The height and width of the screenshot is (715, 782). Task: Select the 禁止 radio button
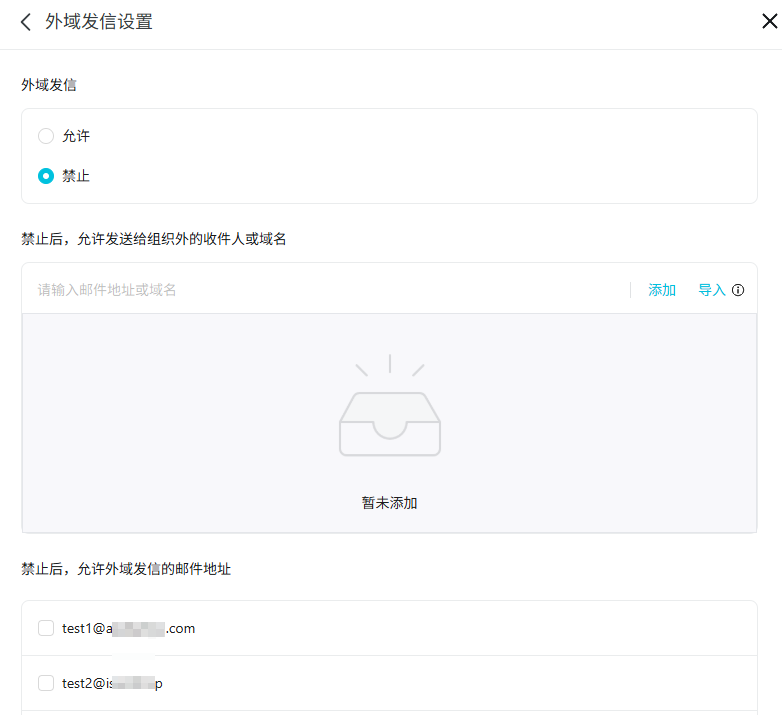click(x=46, y=176)
